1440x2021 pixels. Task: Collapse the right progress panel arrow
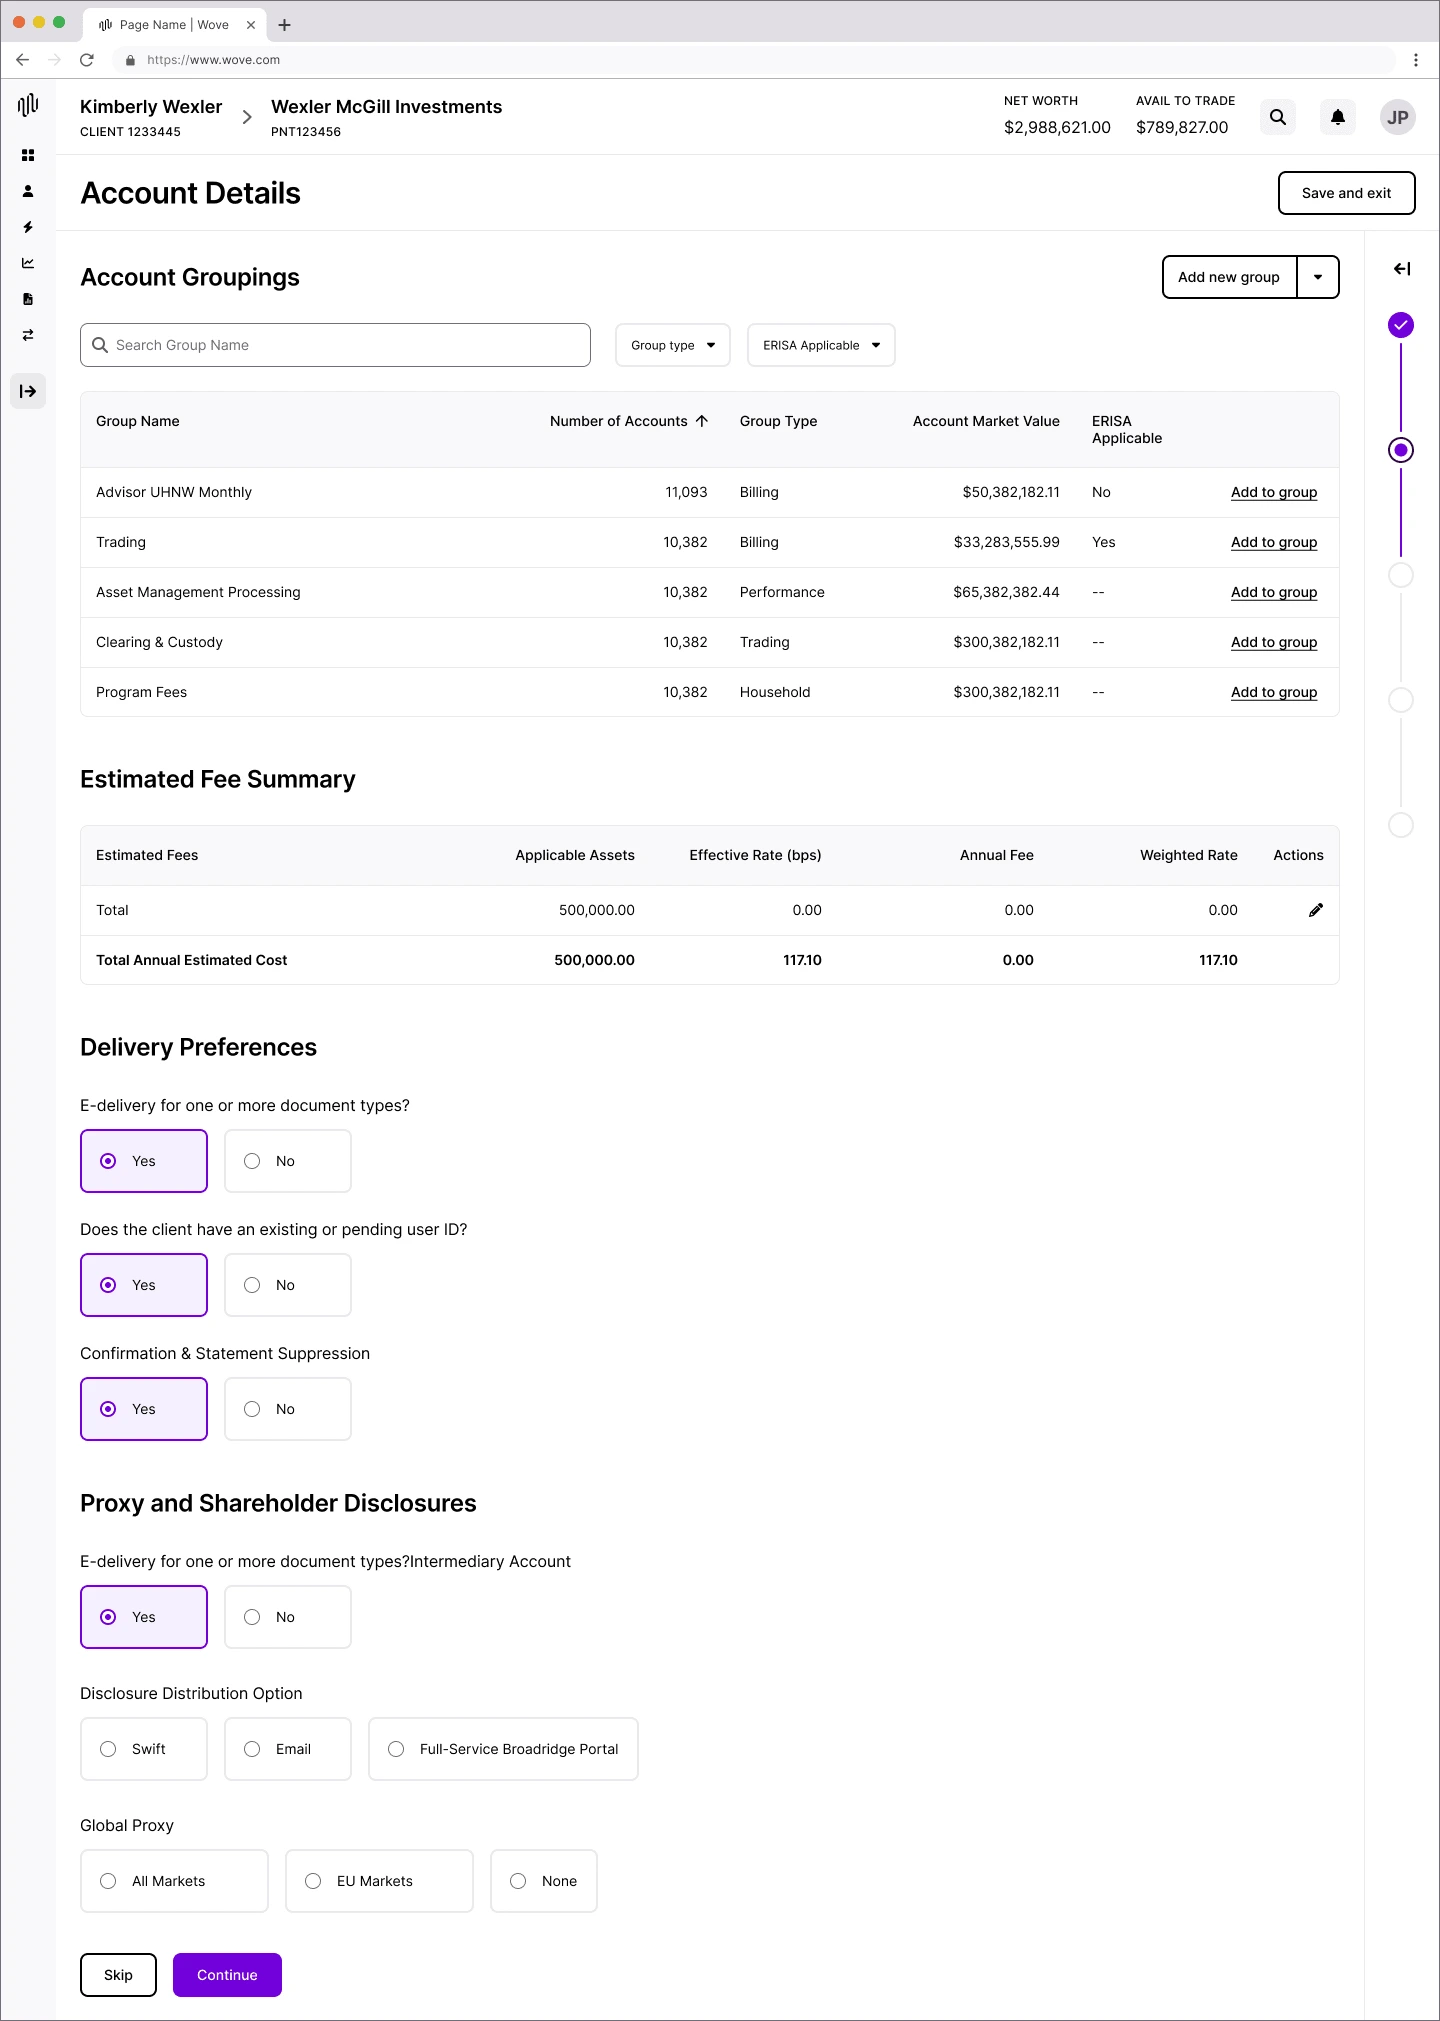(x=1402, y=269)
